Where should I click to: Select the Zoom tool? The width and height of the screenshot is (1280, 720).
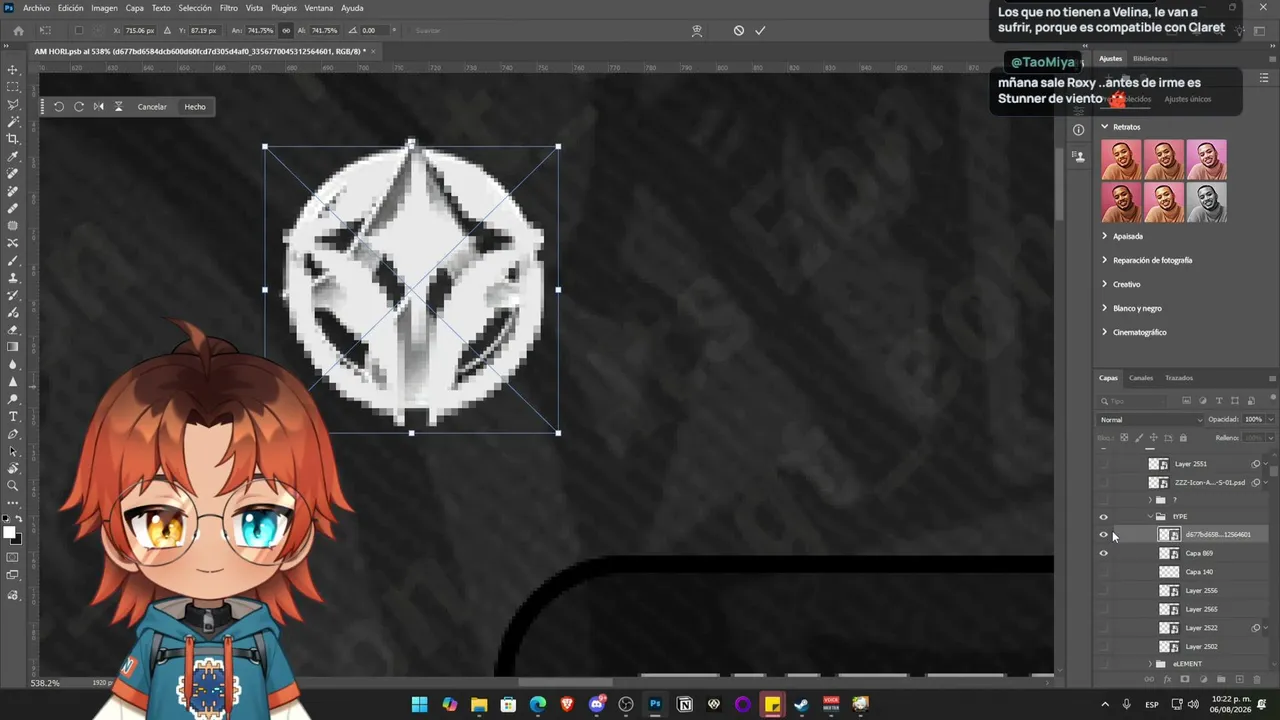(13, 486)
